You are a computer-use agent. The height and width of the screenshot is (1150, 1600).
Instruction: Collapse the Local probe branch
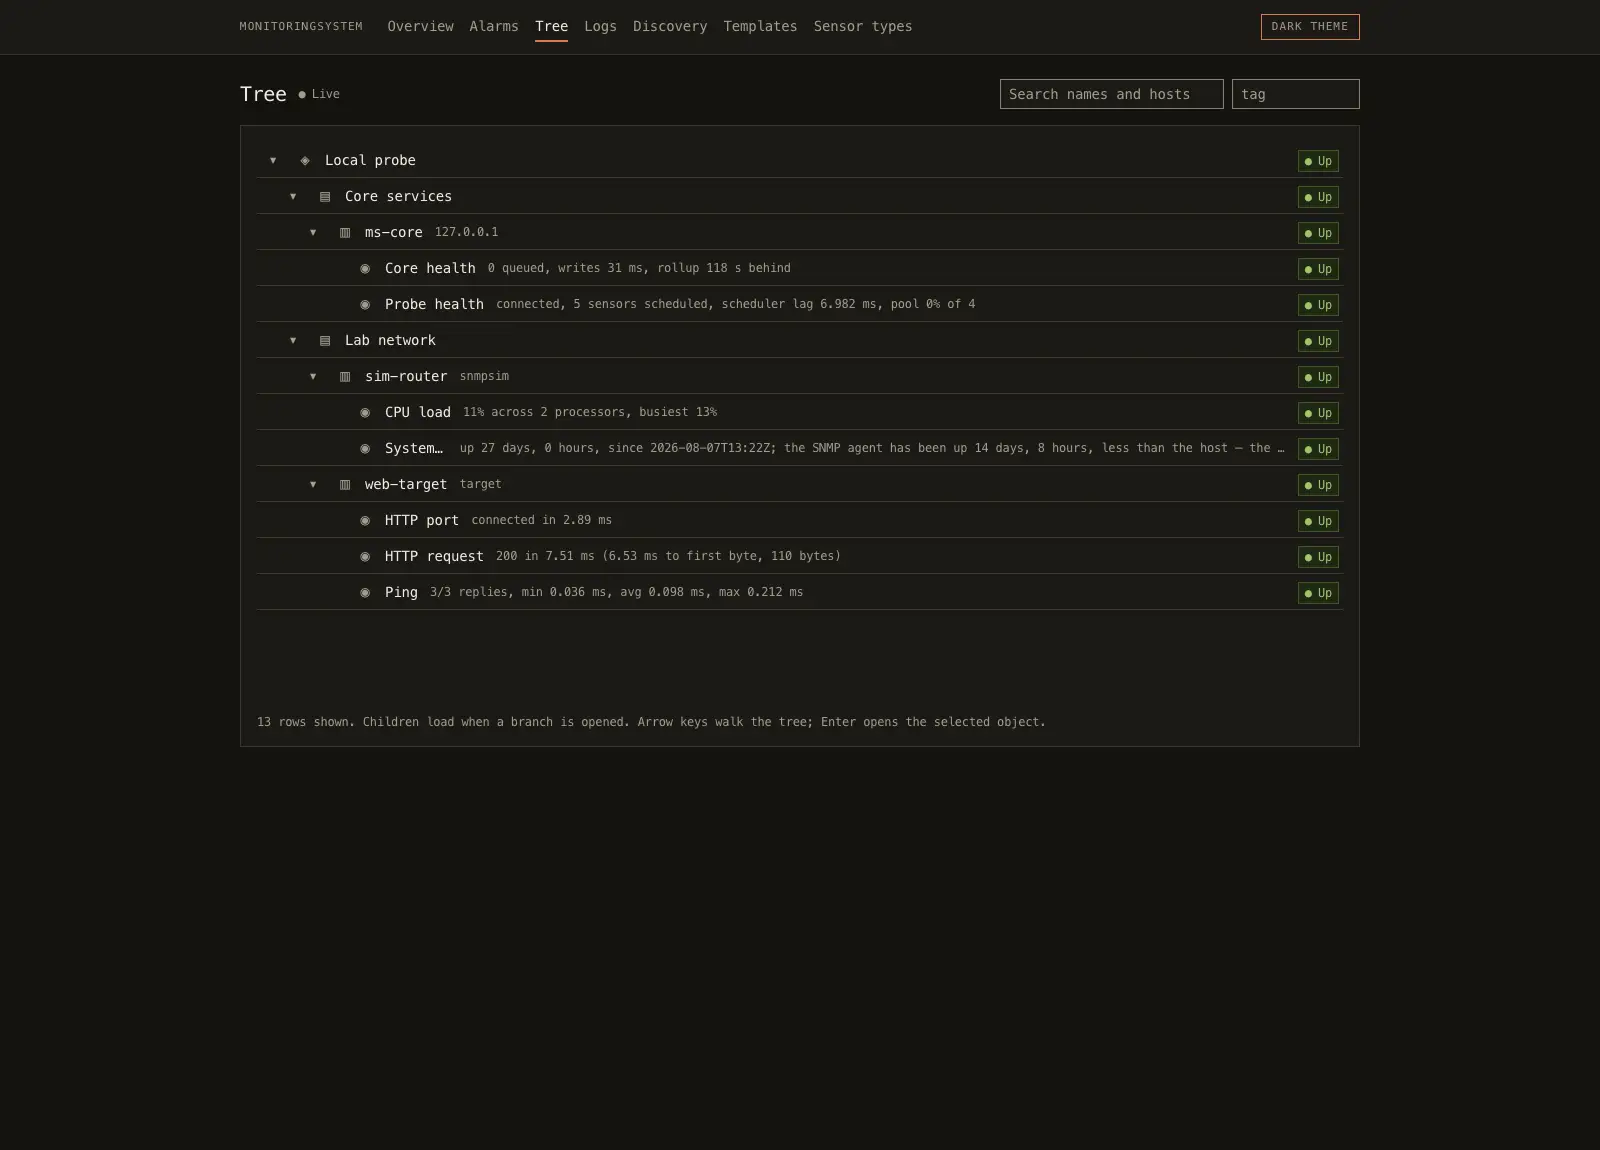[x=273, y=160]
